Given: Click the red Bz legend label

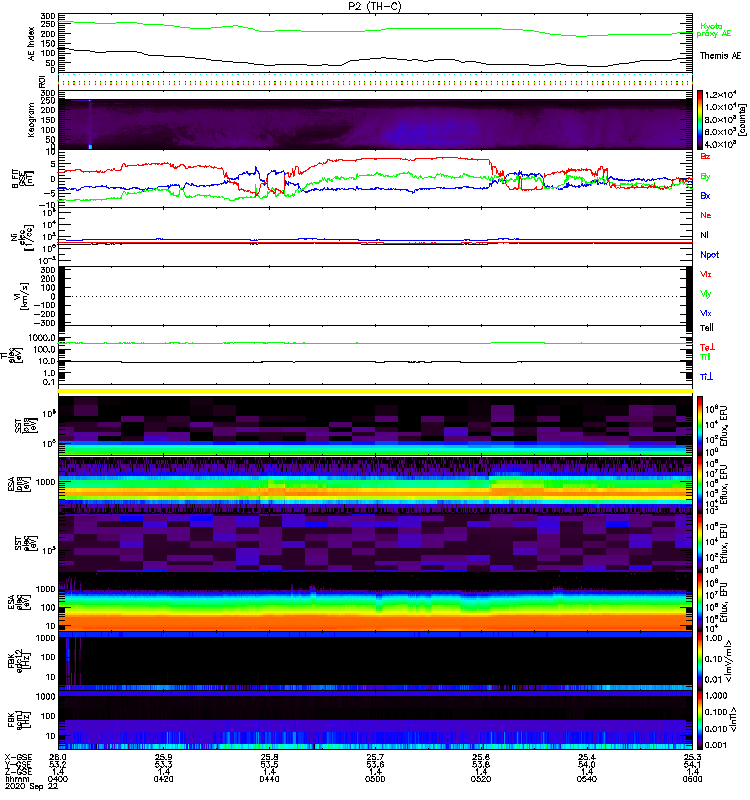Looking at the screenshot, I should coord(705,156).
